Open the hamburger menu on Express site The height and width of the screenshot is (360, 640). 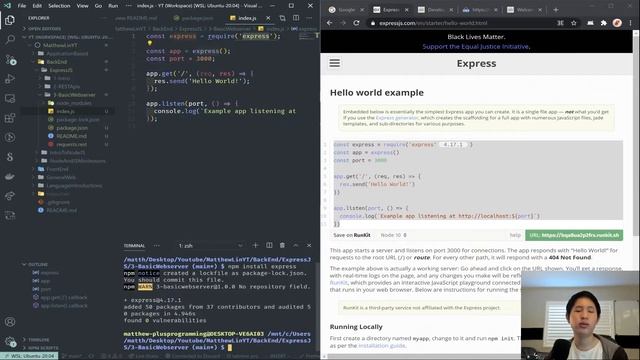335,63
